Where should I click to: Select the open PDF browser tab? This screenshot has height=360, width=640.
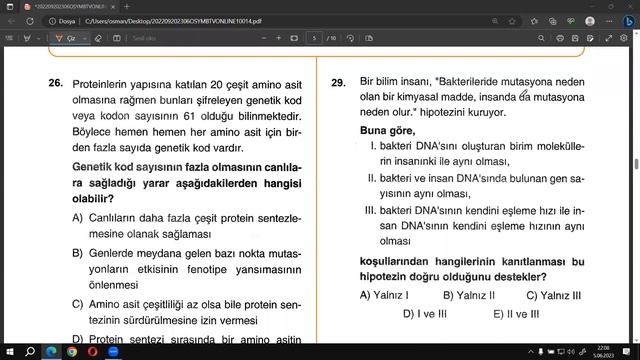point(69,7)
